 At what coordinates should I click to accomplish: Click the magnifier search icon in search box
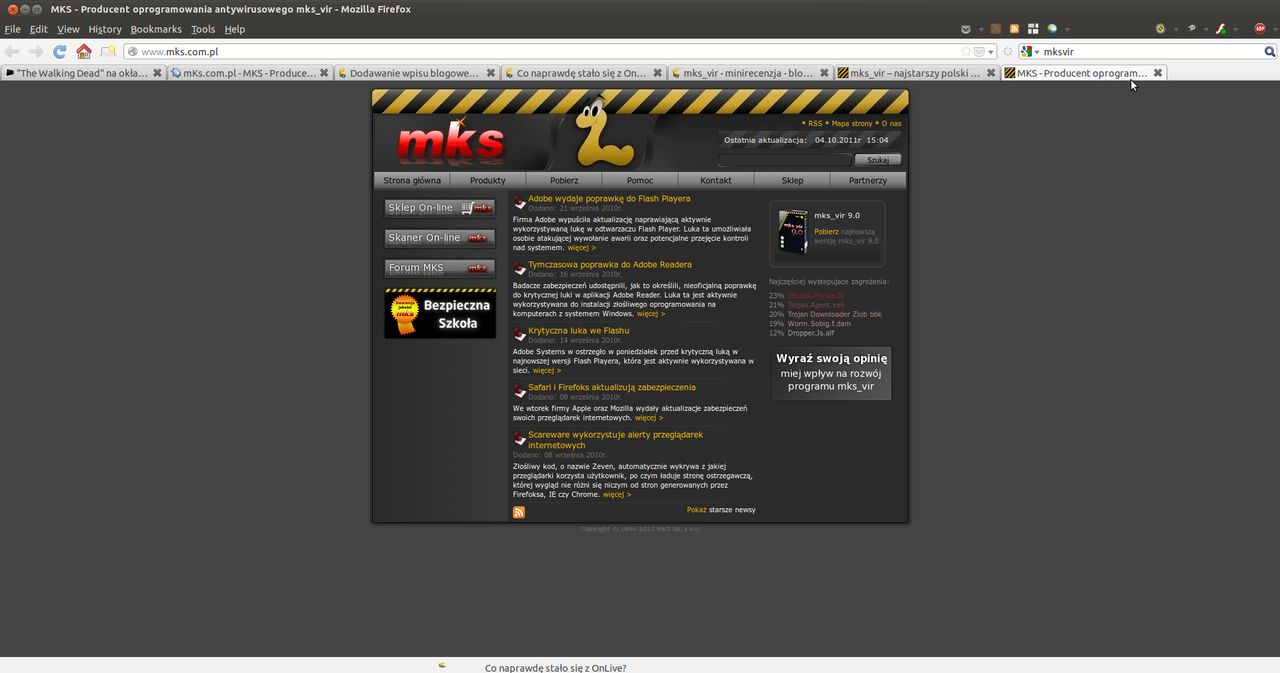click(1269, 51)
